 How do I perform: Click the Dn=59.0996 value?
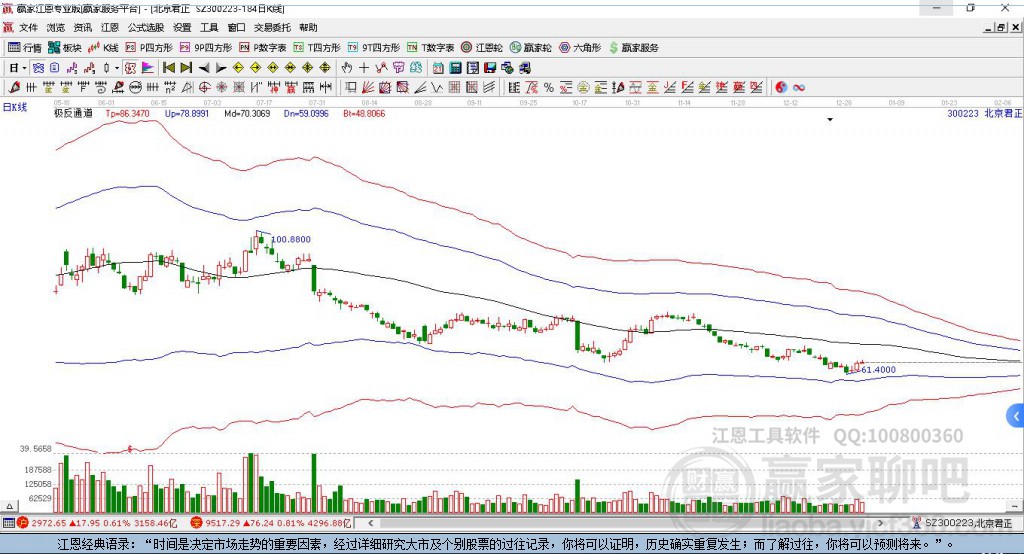306,114
